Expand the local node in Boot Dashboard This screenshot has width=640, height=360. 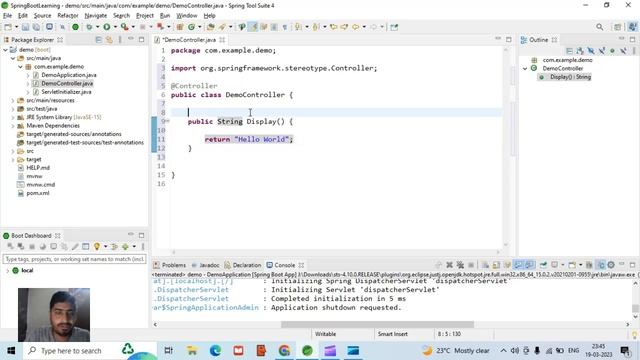(7, 271)
